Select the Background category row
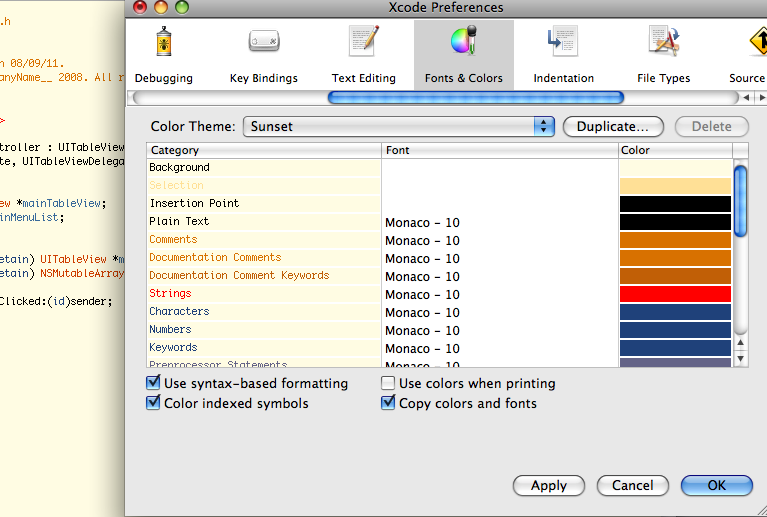 (x=264, y=168)
